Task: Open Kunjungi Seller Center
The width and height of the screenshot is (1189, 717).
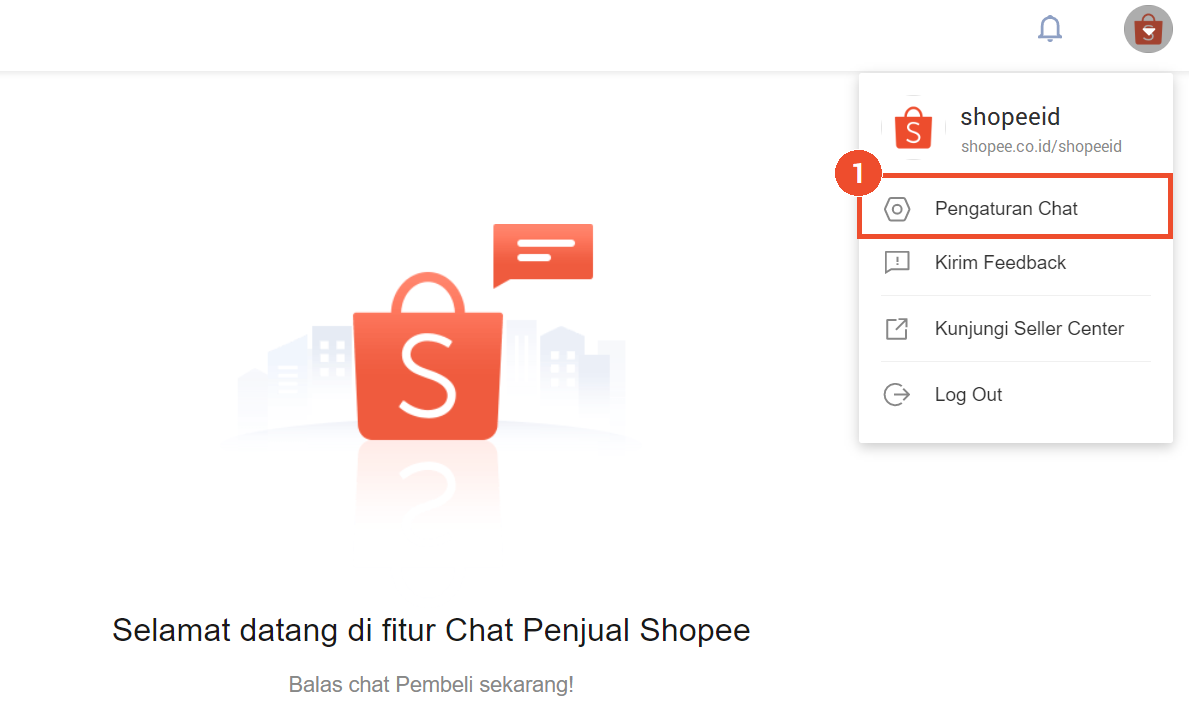Action: pyautogui.click(x=1015, y=328)
